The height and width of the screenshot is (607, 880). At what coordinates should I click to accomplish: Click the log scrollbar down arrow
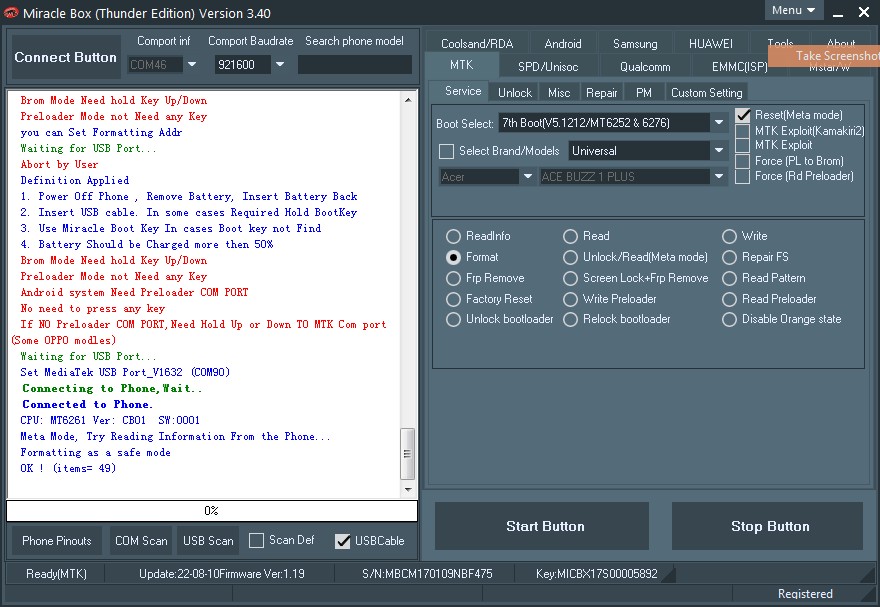click(408, 490)
